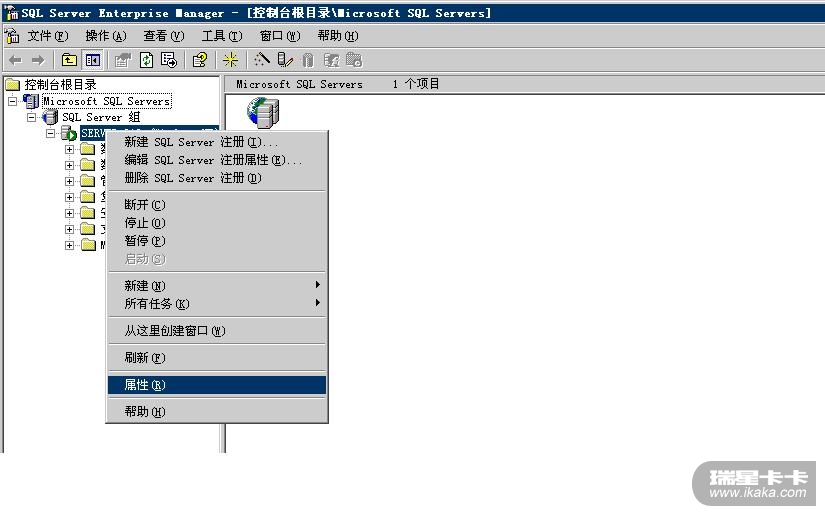Image resolution: width=825 pixels, height=512 pixels.
Task: Click the running server icon with green arrow
Action: 69,133
